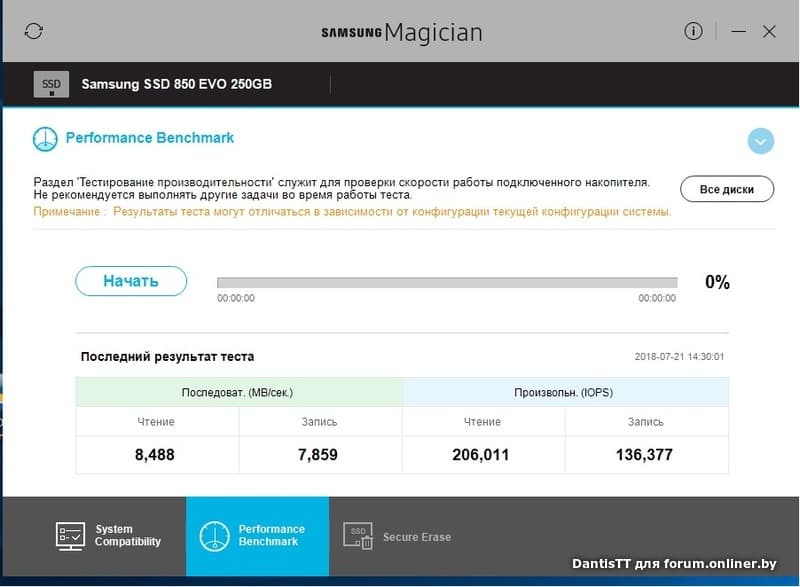Click the random write result 136,377
Viewport: 800px width, 587px height.
point(645,455)
